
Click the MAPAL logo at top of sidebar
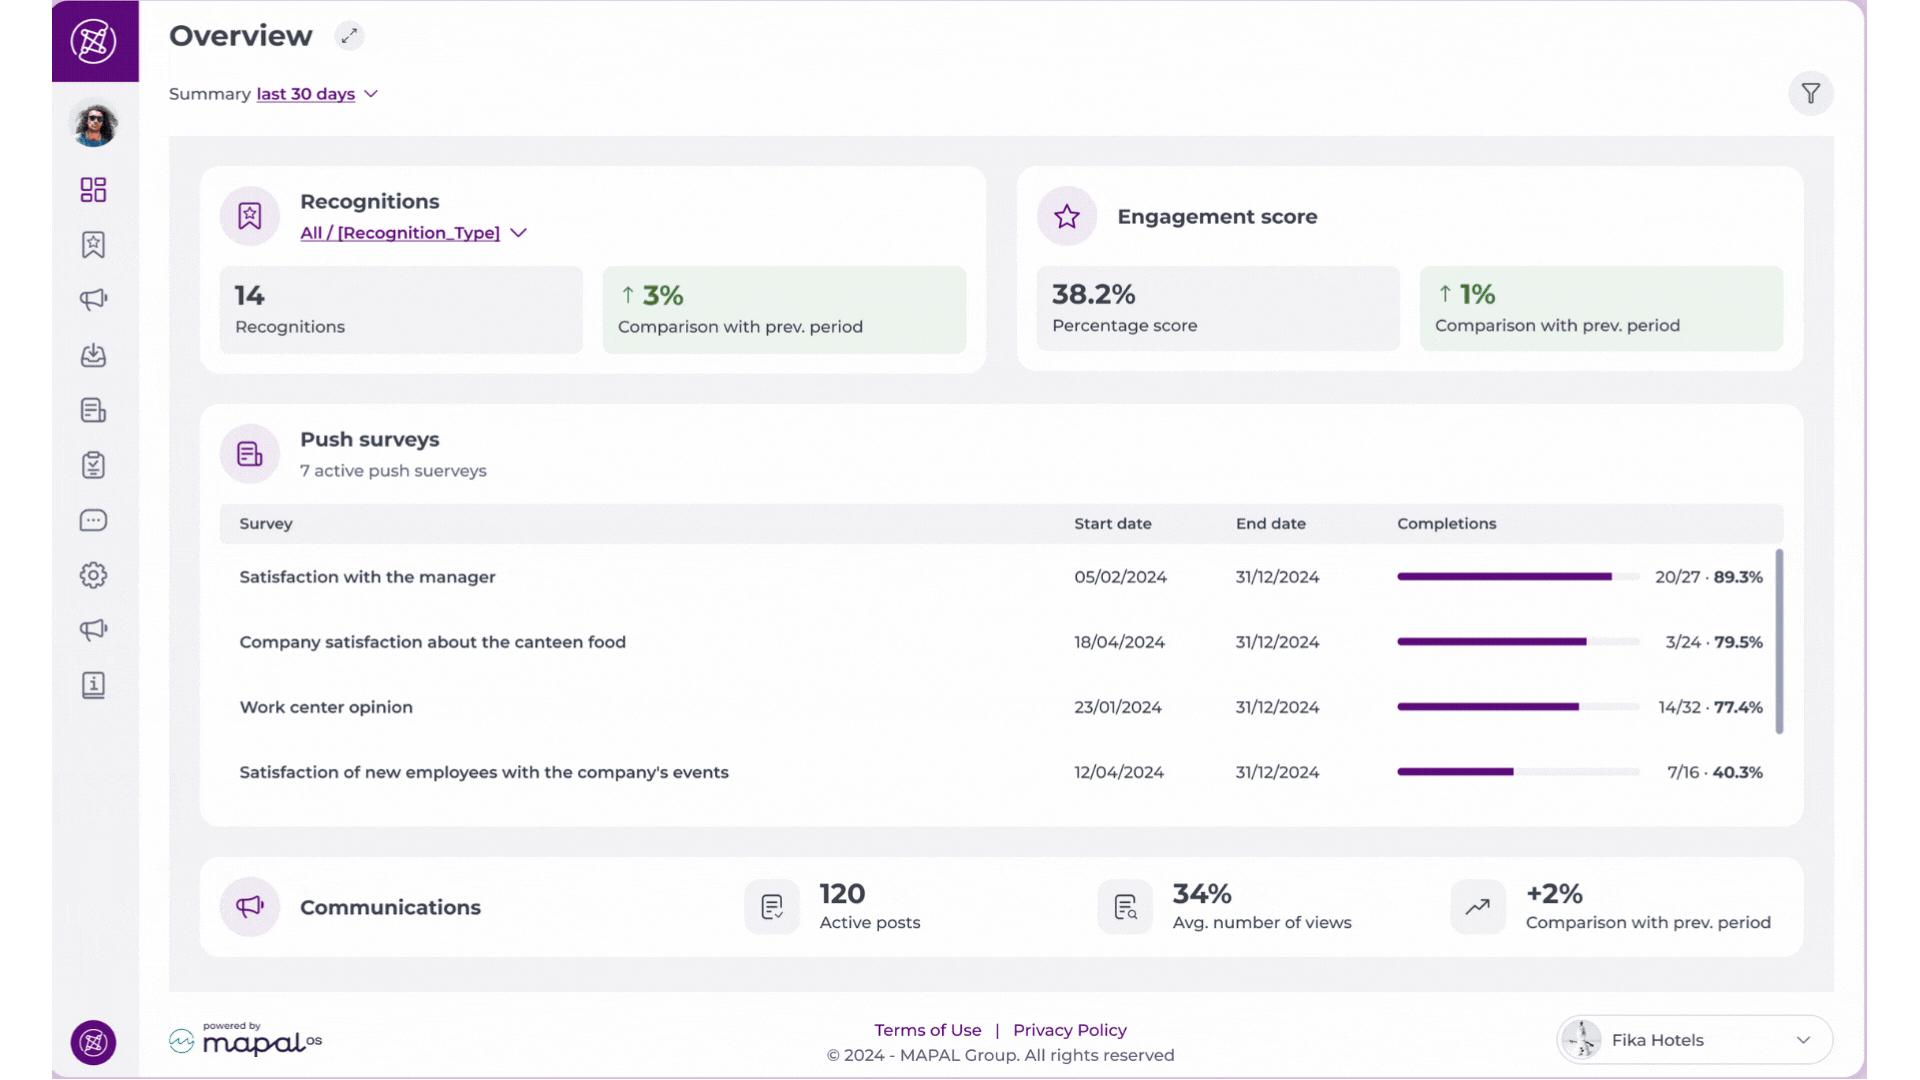pyautogui.click(x=94, y=41)
